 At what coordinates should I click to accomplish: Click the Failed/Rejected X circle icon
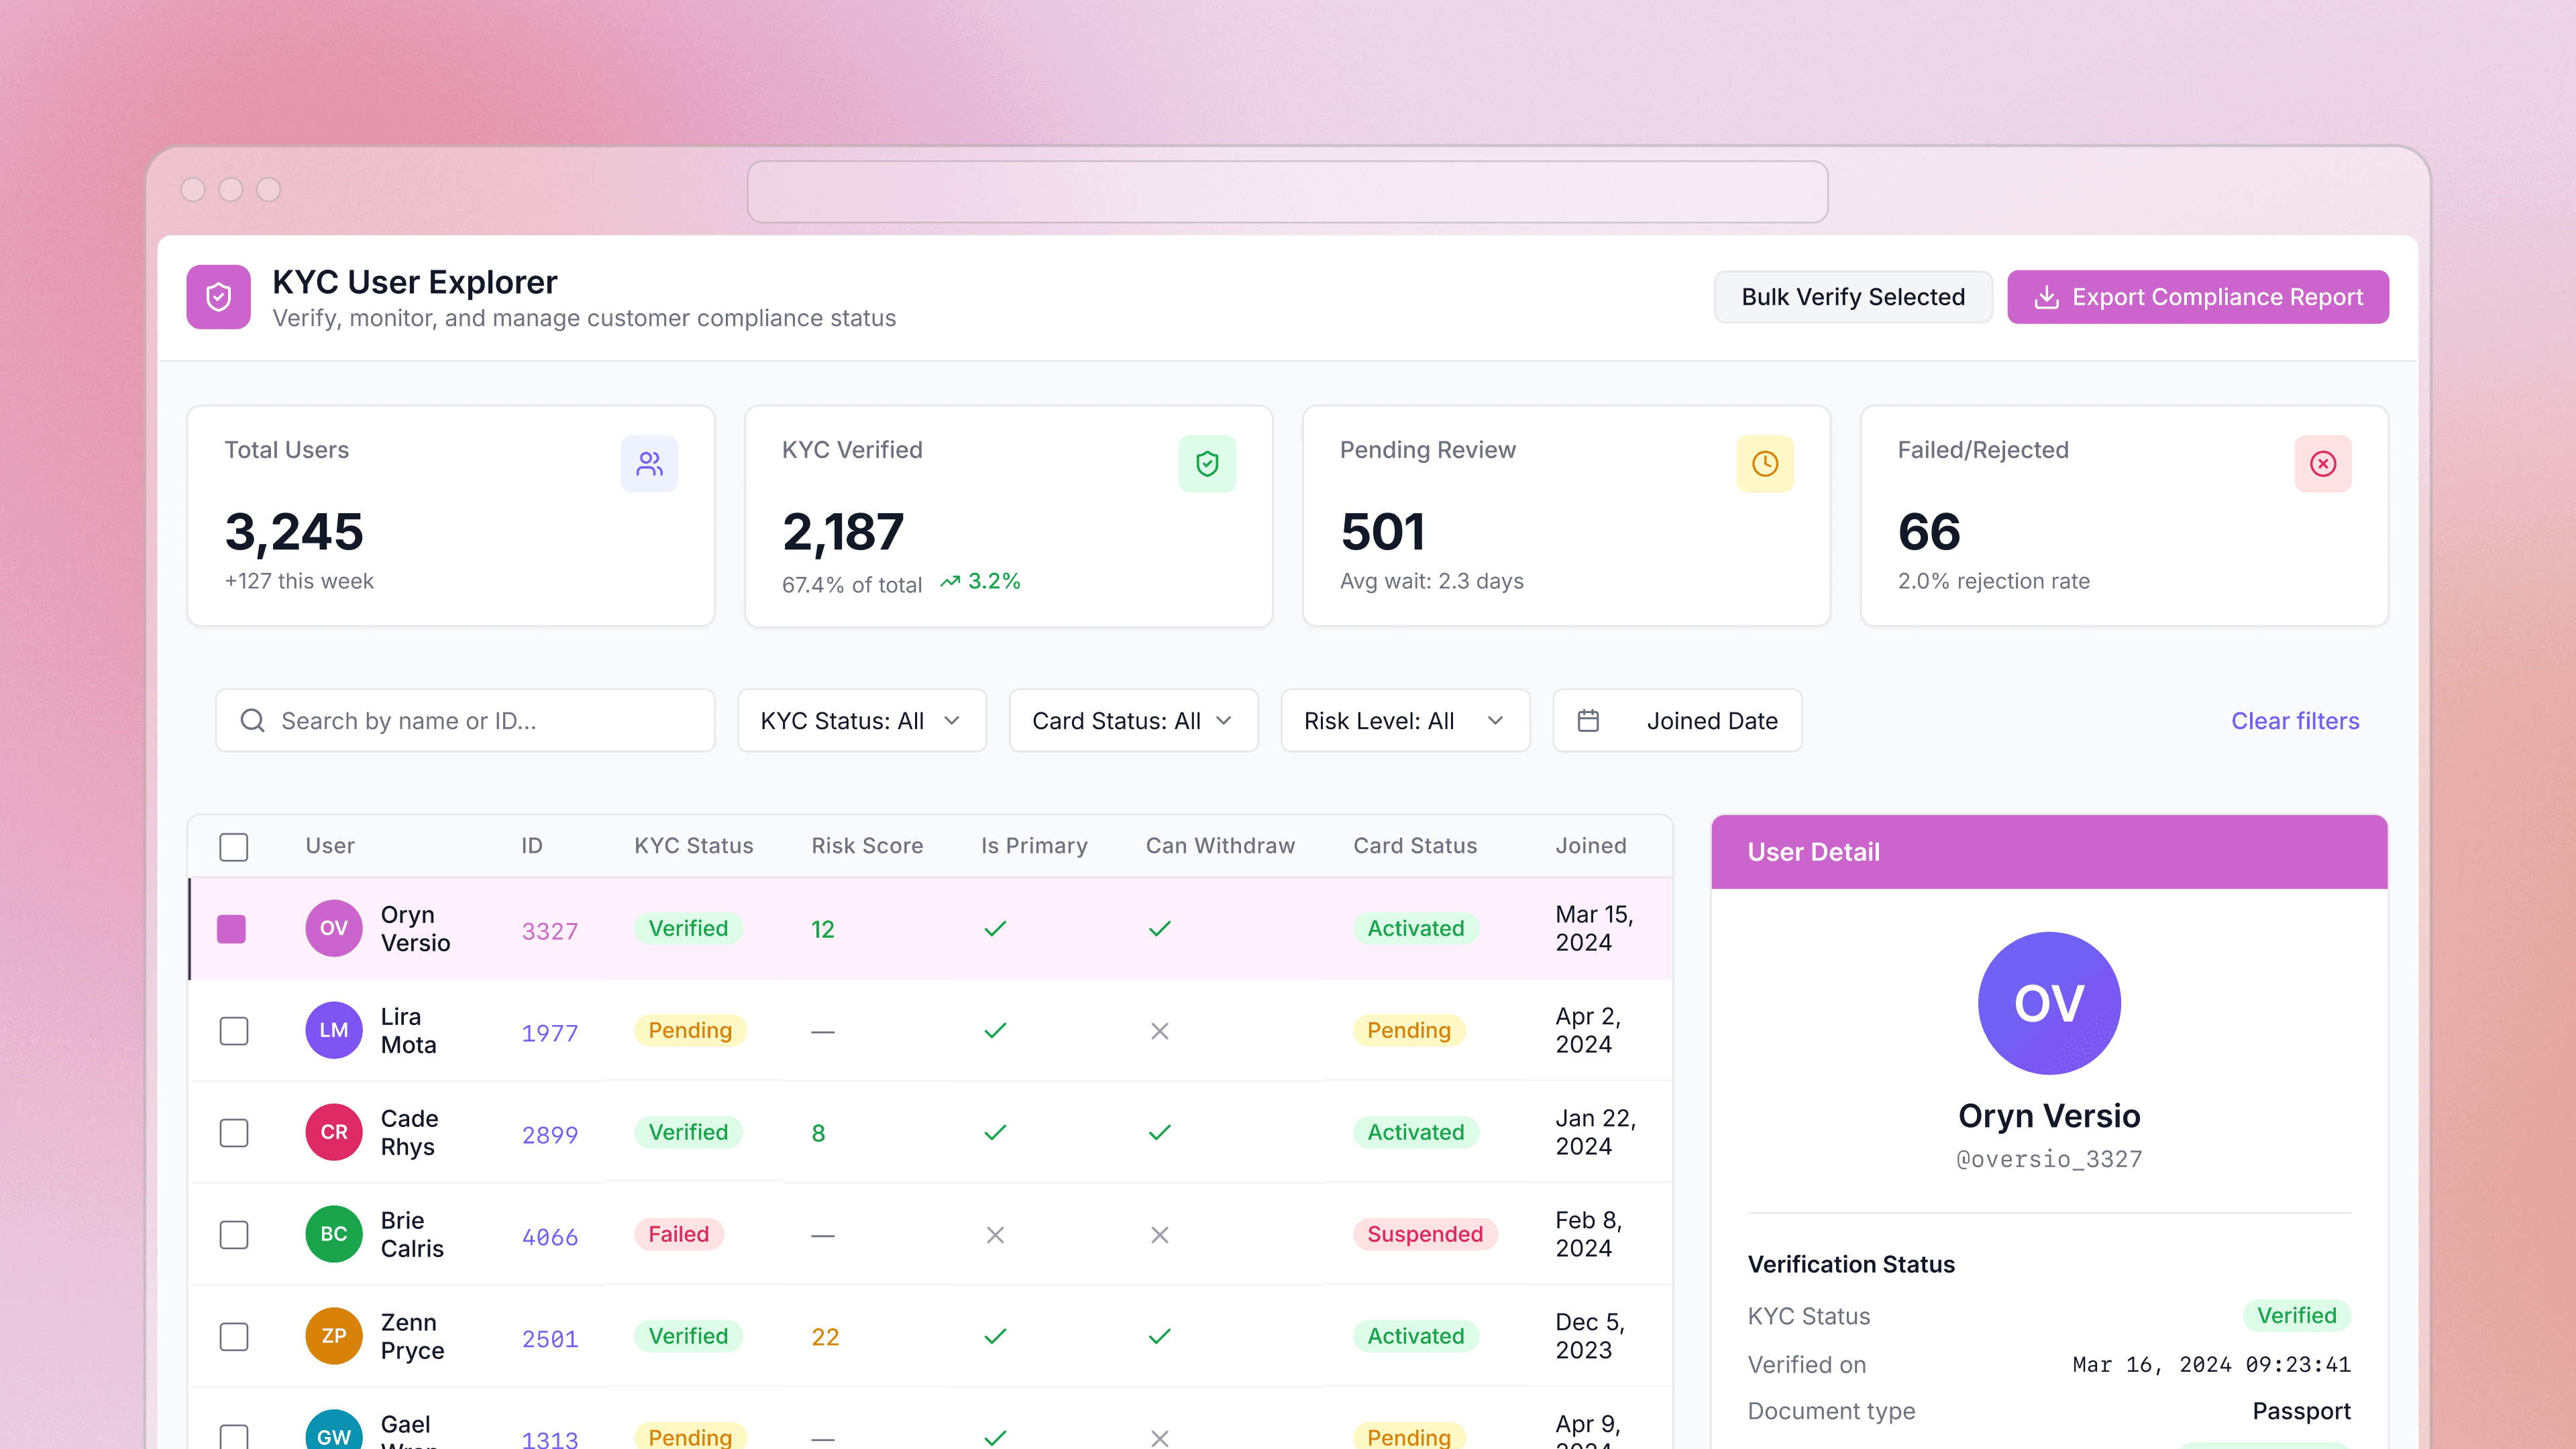coord(2323,464)
